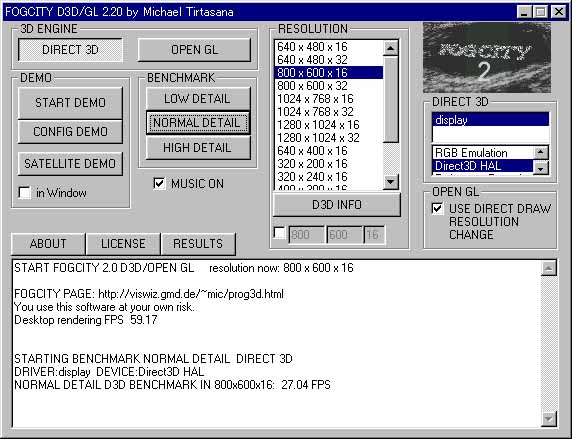Screen dimensions: 572x439
Task: Select 1280 x 1024 x 32 resolution
Action: (x=329, y=138)
